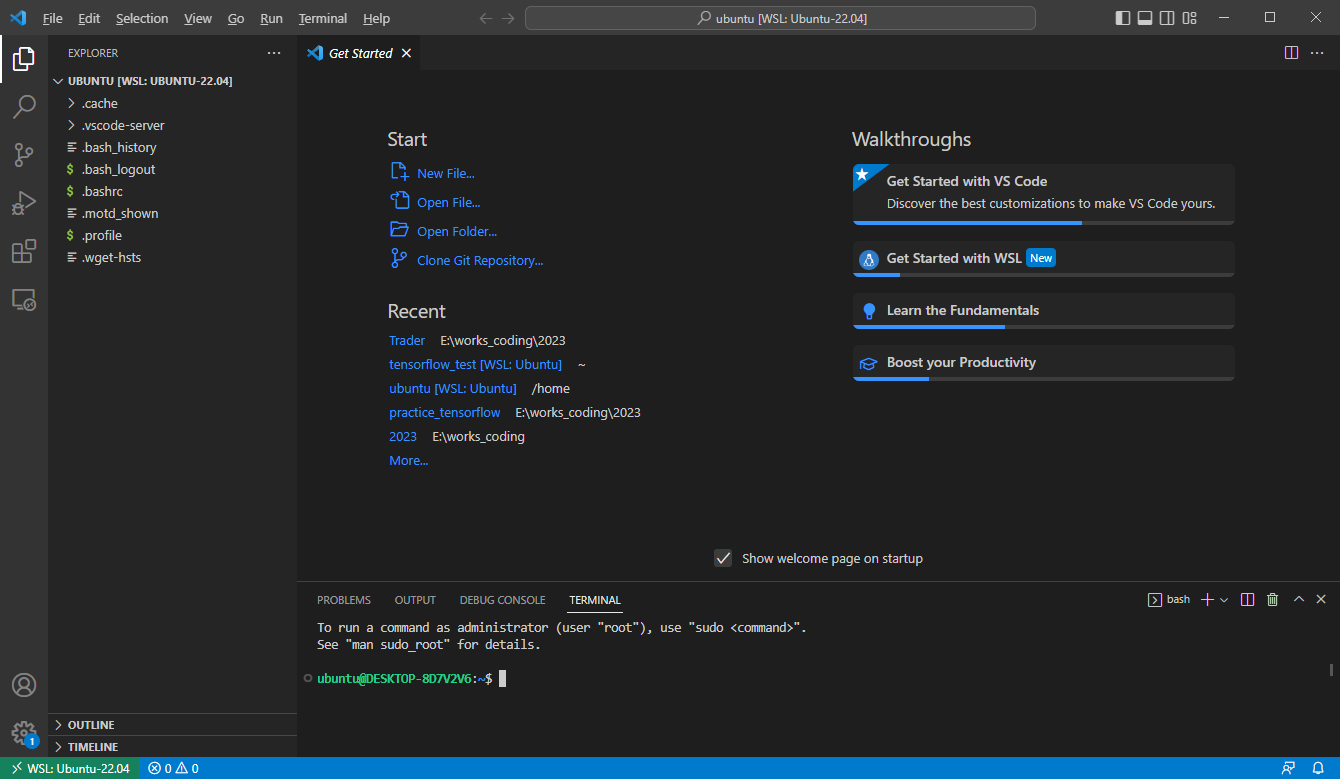The height and width of the screenshot is (779, 1340).
Task: Open Get Started with WSL walkthrough
Action: (x=1043, y=259)
